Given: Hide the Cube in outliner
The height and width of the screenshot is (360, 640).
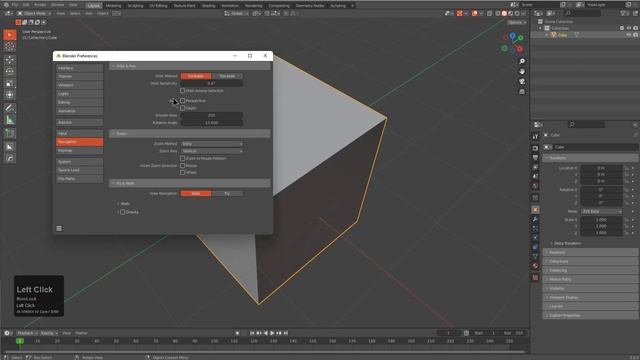Looking at the screenshot, I should pyautogui.click(x=629, y=35).
